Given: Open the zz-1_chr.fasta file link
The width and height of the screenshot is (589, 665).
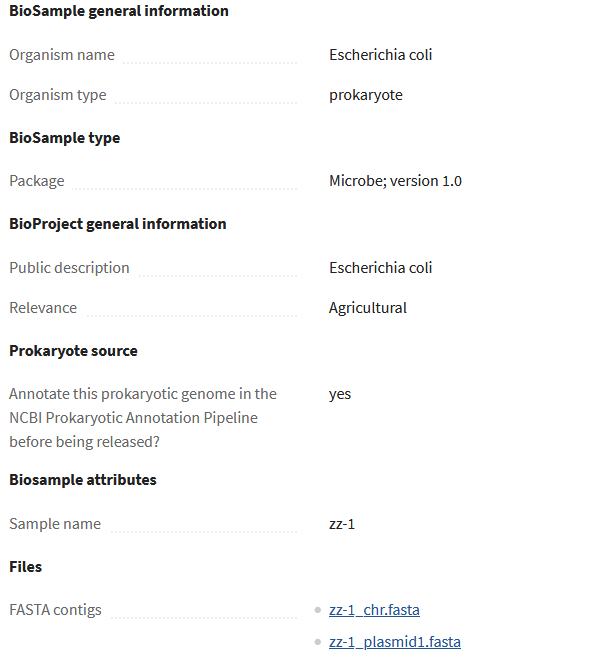Looking at the screenshot, I should click(x=374, y=610).
